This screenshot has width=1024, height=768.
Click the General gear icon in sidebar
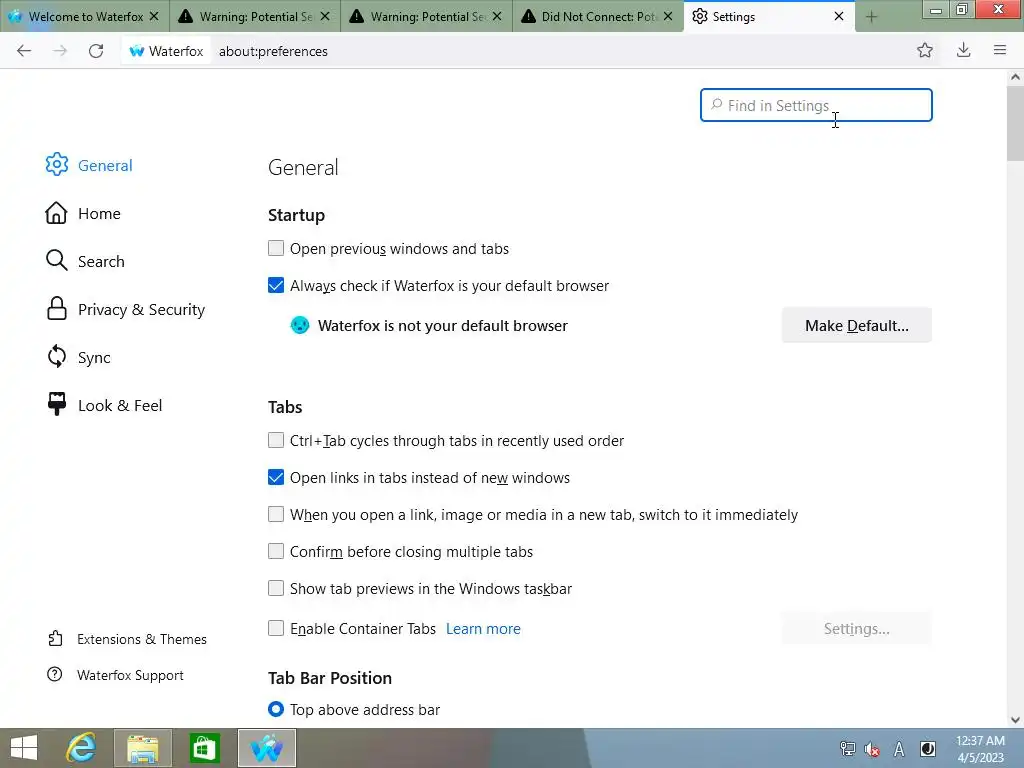[x=57, y=165]
